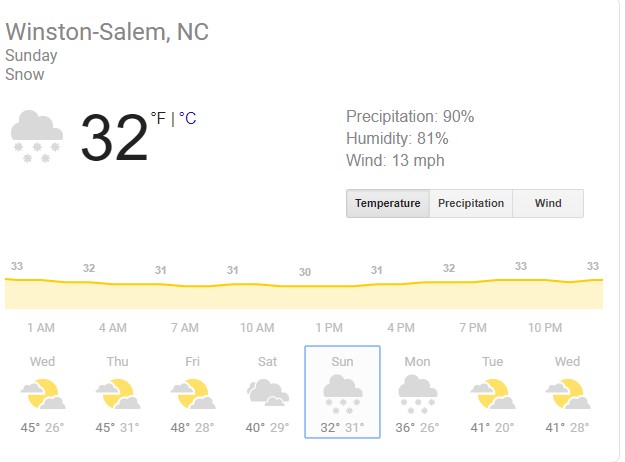Select Tuesday's partly cloudy forecast icon
Viewport: 625px width, 462px height.
point(492,394)
